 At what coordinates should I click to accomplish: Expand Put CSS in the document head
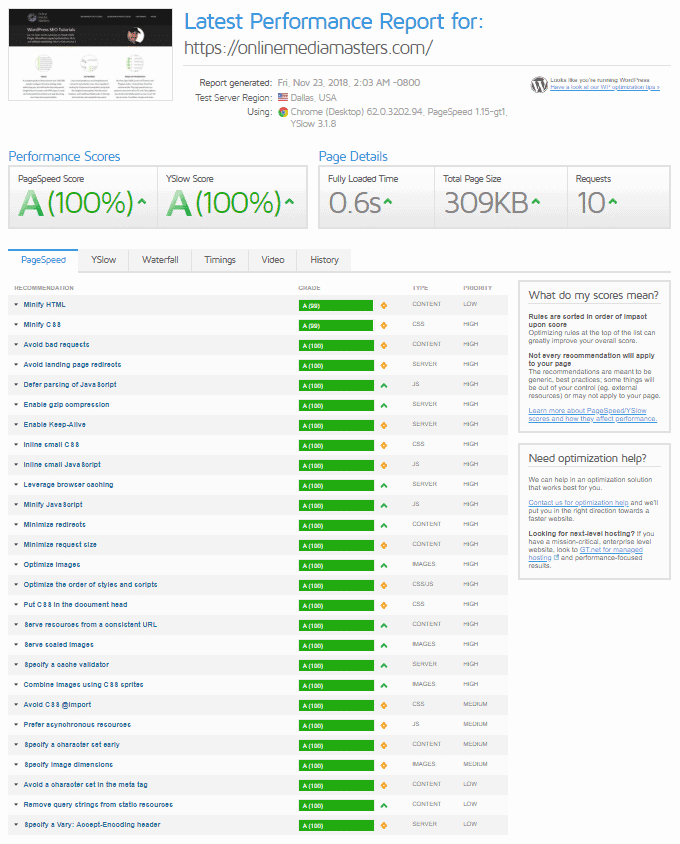16,604
